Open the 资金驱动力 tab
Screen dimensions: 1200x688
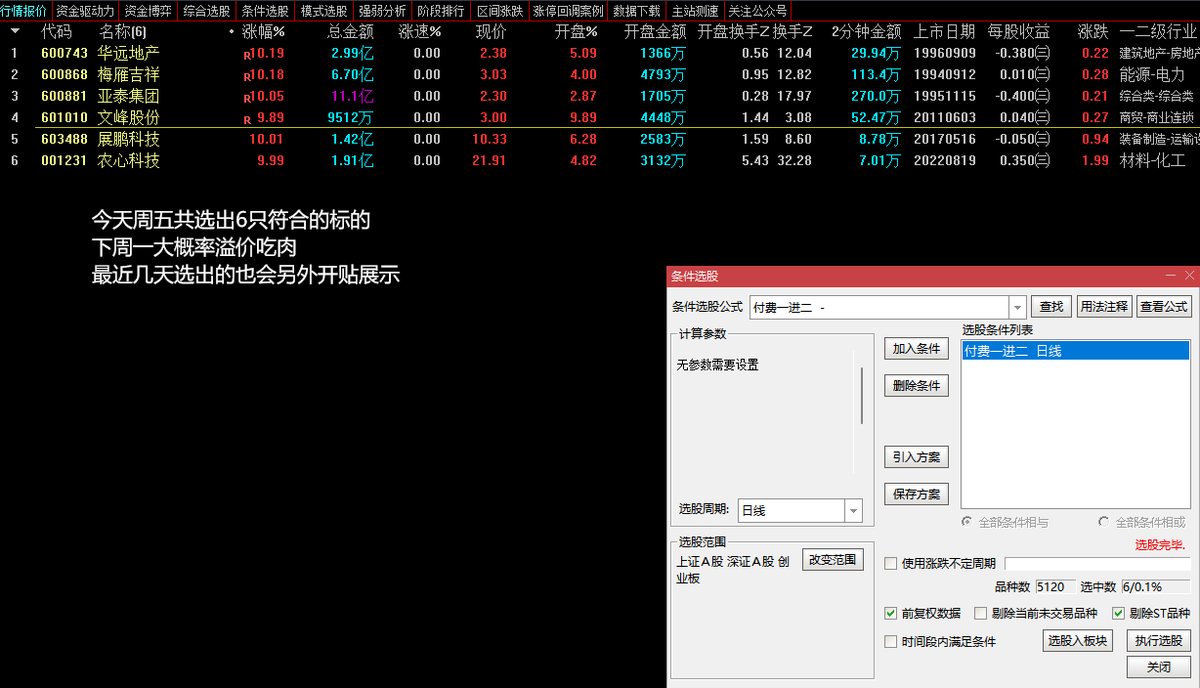click(85, 11)
